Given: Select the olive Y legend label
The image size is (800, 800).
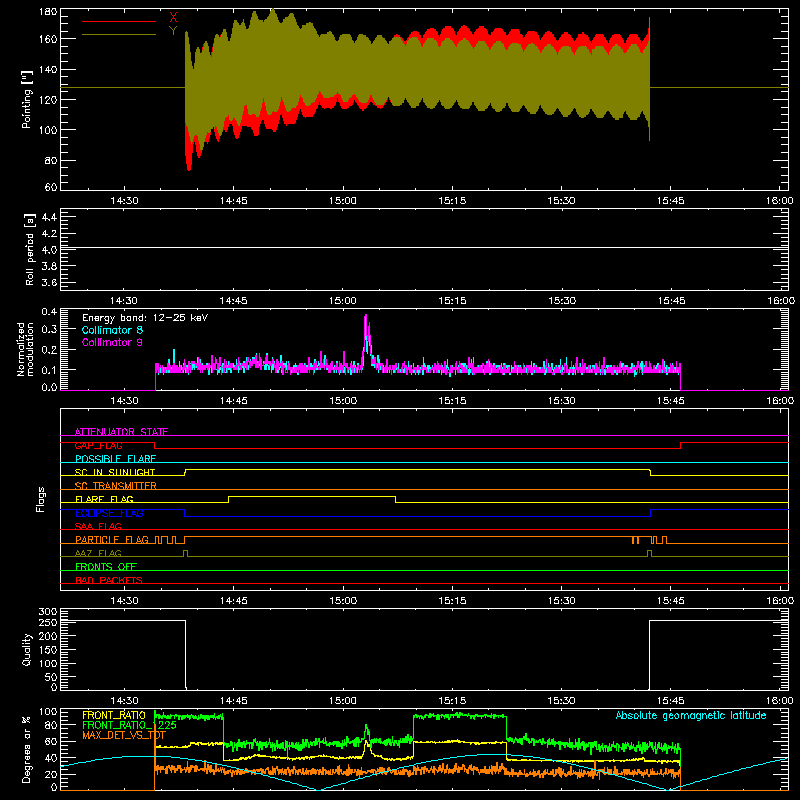Looking at the screenshot, I should [173, 30].
